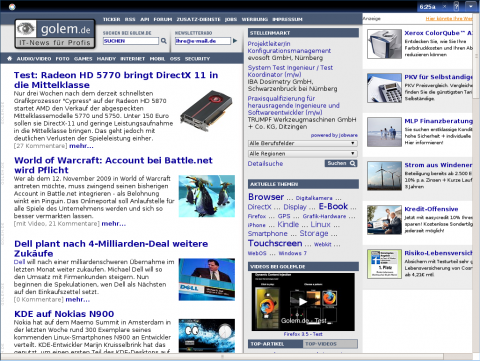This screenshot has height=361, width=480.
Task: Open the KDE auf Nokias N900 headline
Action: pyautogui.click(x=64, y=314)
